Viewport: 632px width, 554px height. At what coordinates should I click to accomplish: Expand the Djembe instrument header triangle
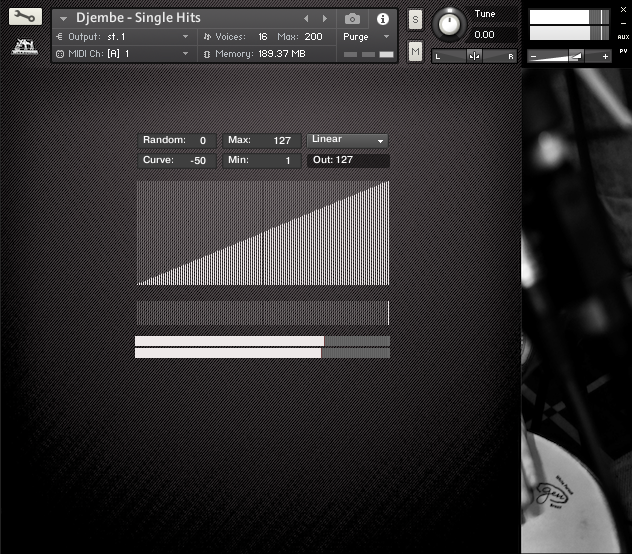[63, 19]
